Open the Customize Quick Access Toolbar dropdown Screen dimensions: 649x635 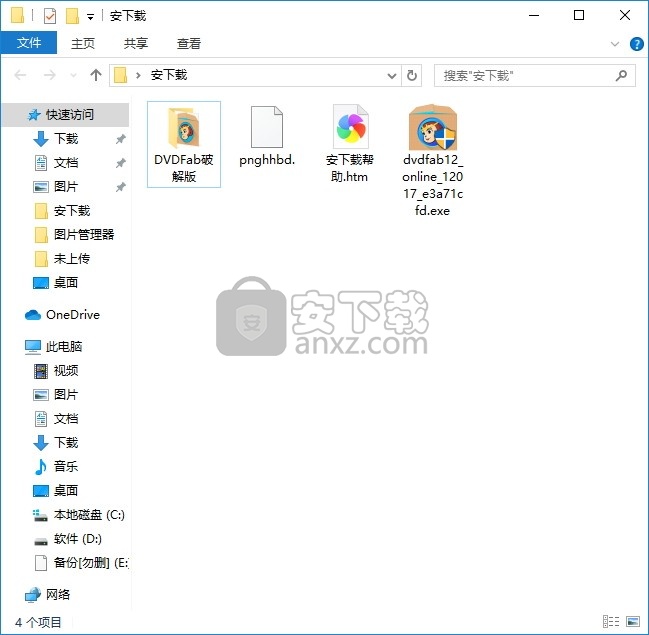coord(90,16)
